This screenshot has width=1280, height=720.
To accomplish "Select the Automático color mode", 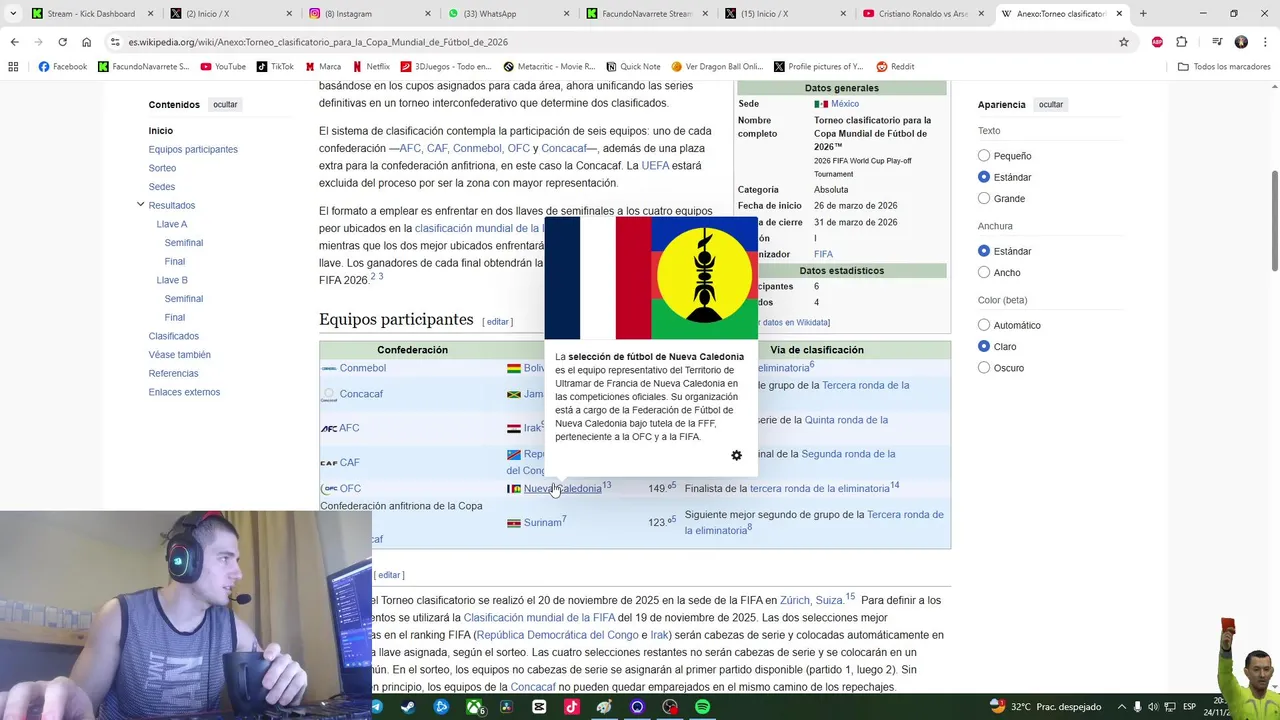I will pyautogui.click(x=984, y=325).
